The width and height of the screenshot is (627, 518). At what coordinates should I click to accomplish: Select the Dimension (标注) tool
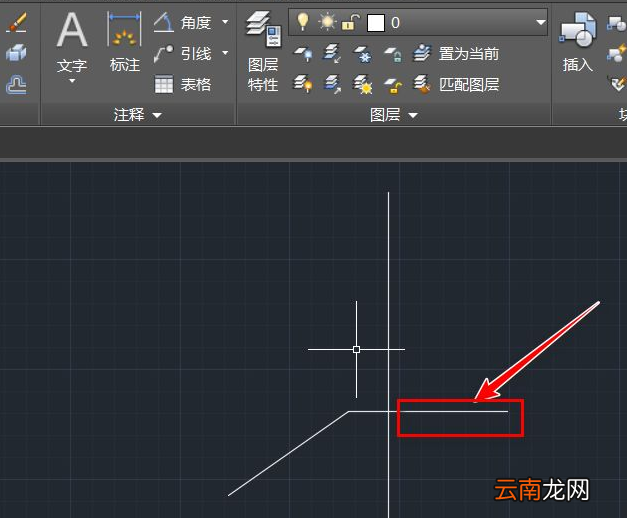coord(124,42)
